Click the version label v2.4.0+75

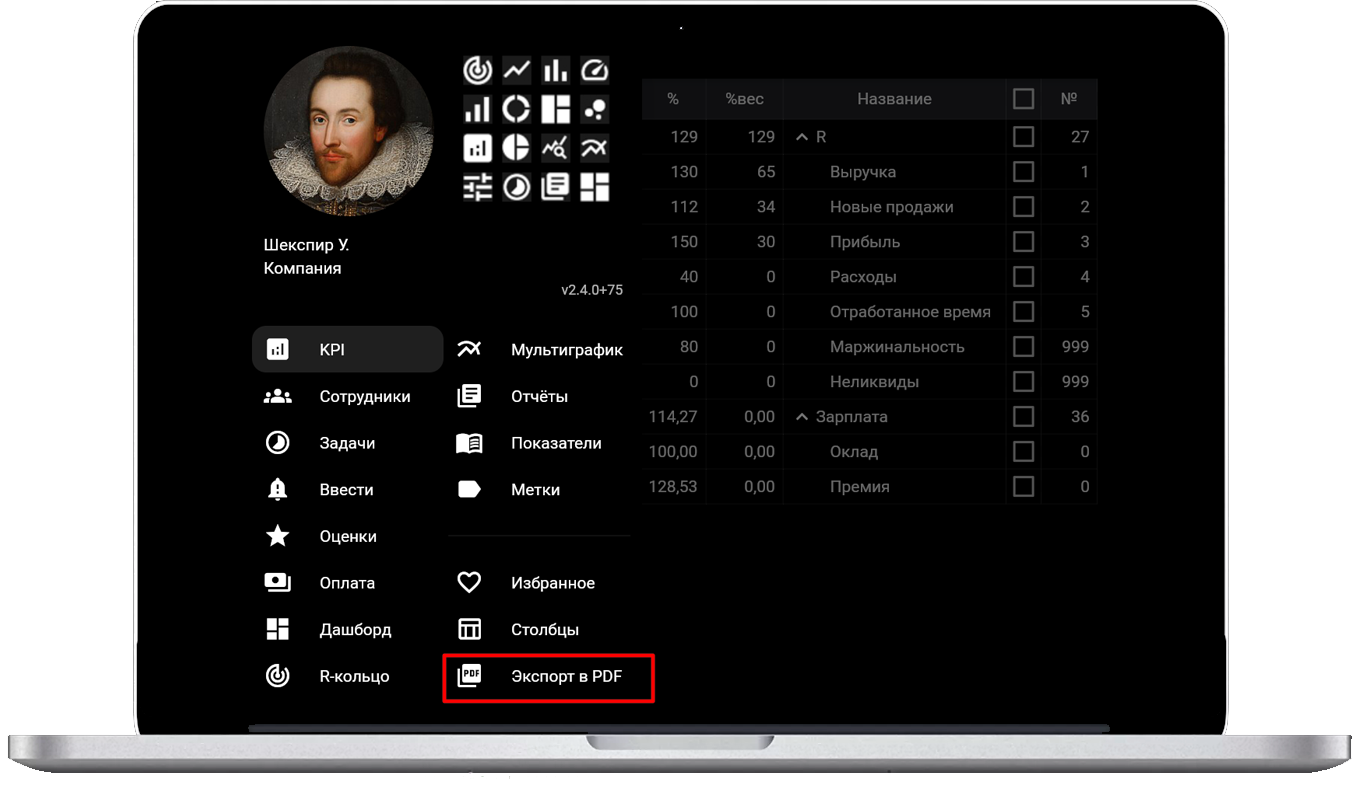click(592, 290)
